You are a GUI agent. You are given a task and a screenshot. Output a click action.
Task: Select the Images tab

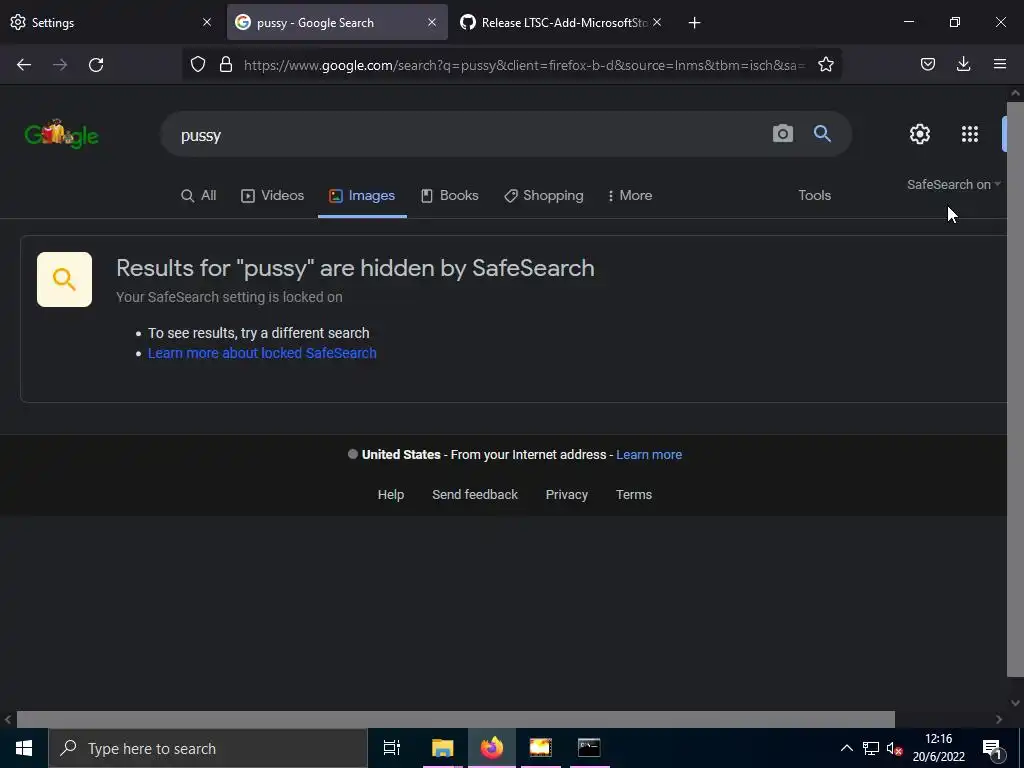click(362, 195)
